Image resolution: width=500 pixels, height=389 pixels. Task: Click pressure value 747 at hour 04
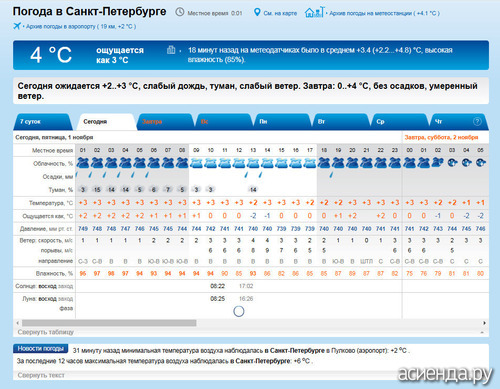pyautogui.click(x=125, y=229)
